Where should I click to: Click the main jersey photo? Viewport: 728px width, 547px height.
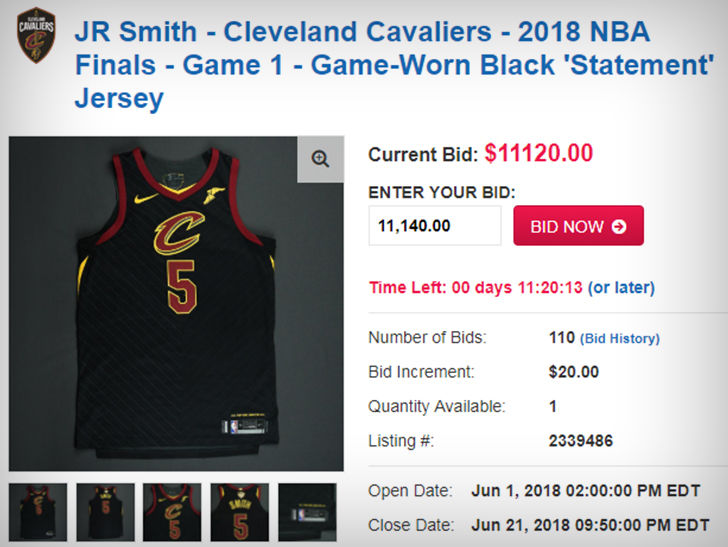tap(176, 304)
